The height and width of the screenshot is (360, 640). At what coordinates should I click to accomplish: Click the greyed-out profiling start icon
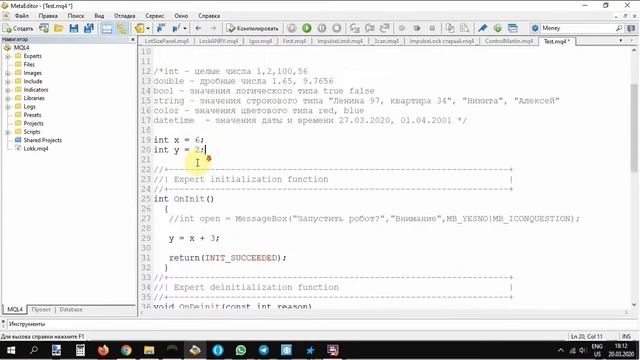[402, 28]
